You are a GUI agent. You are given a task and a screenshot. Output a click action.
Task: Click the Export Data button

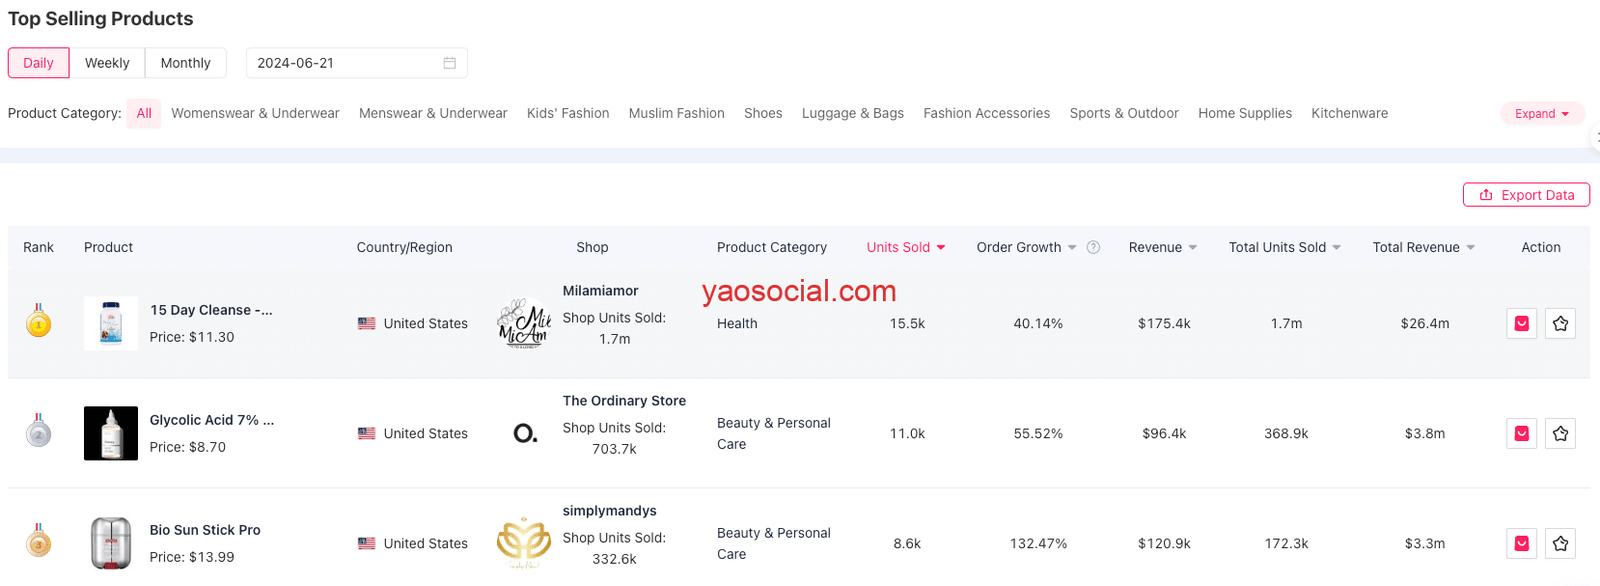click(x=1526, y=195)
